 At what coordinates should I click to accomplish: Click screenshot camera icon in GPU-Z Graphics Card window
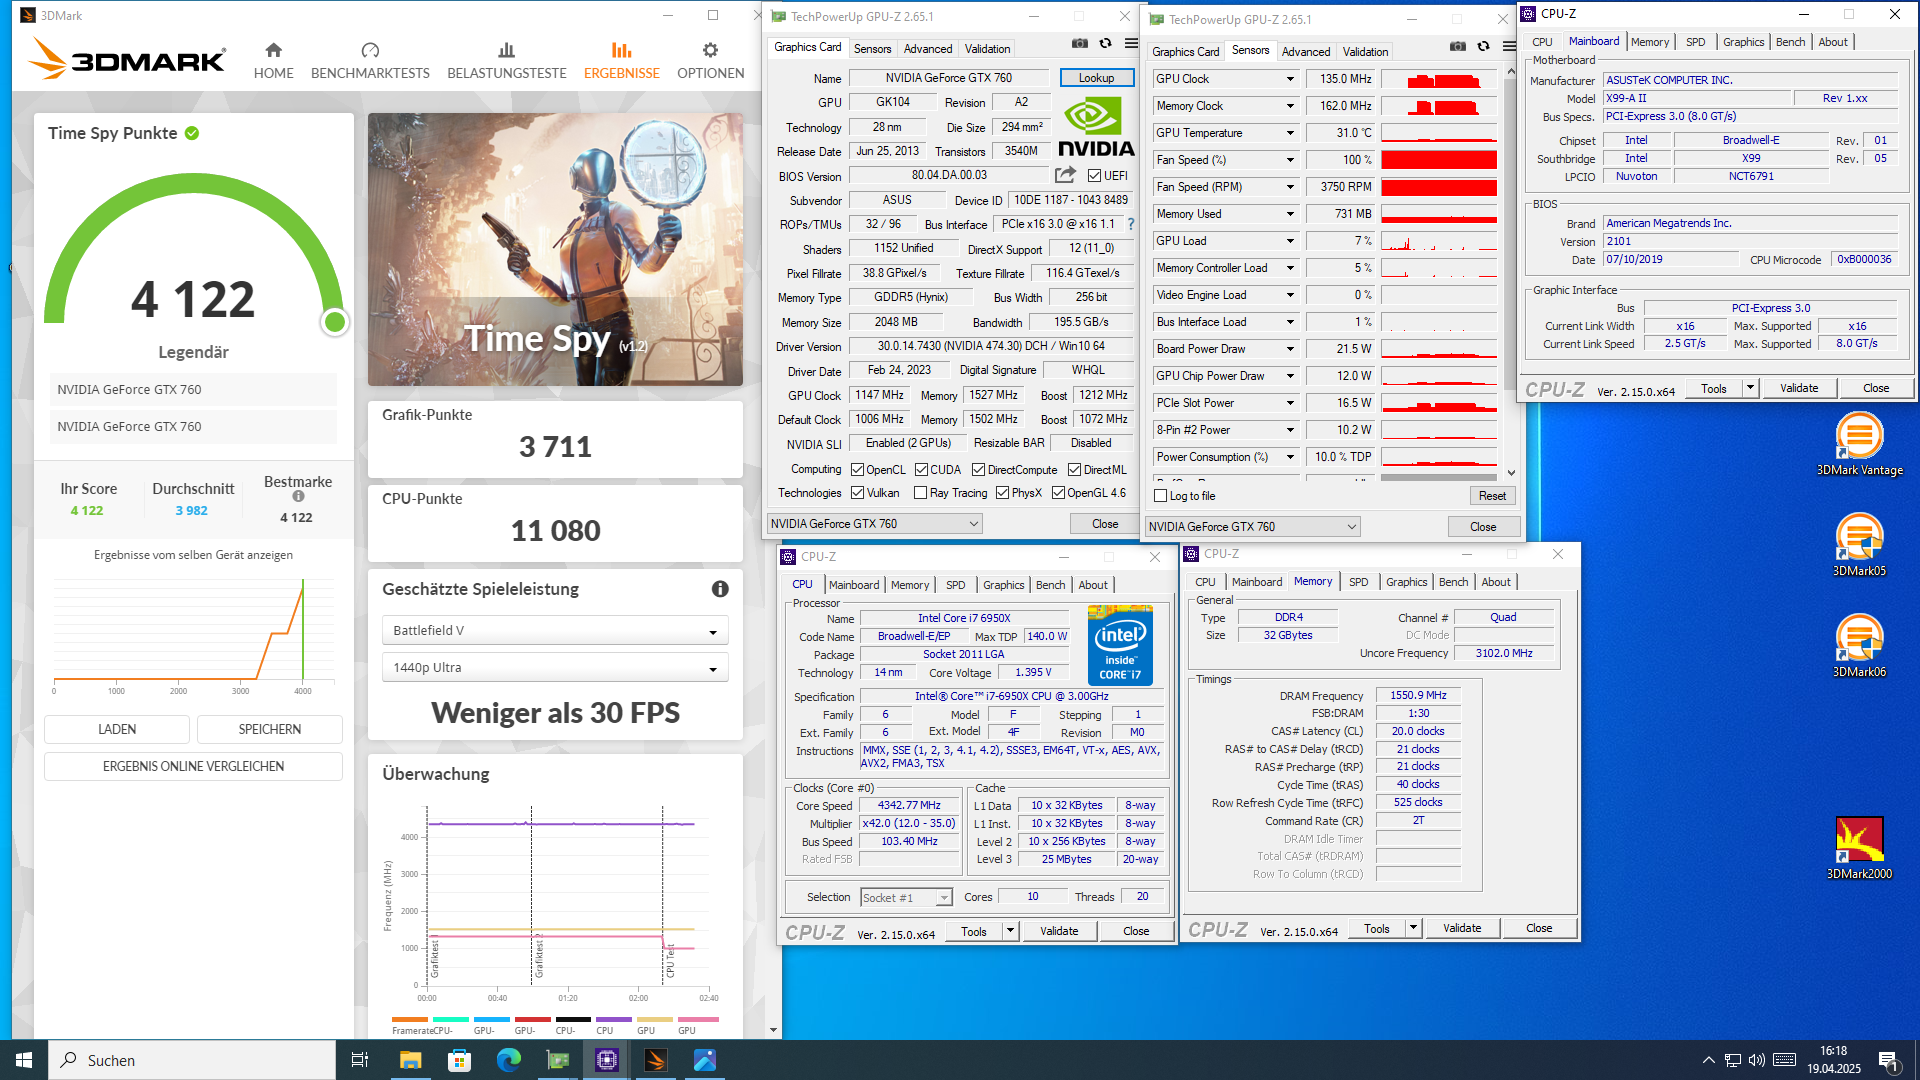click(1080, 44)
